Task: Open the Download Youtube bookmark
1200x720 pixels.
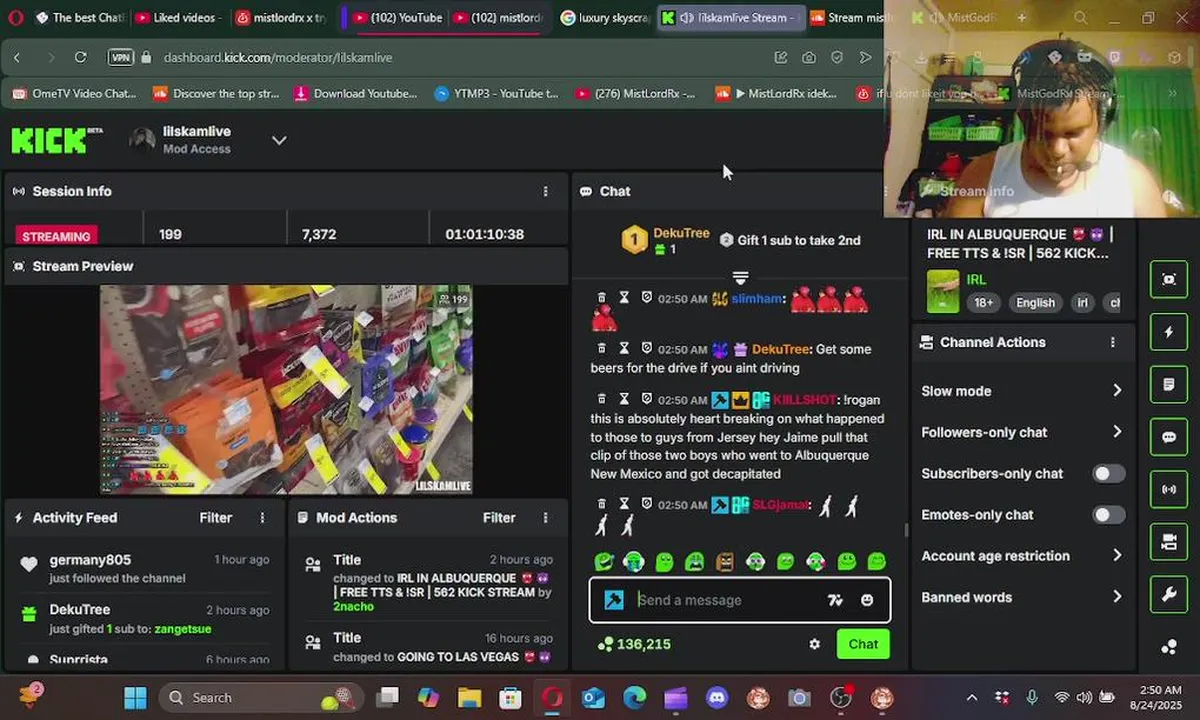Action: point(355,93)
